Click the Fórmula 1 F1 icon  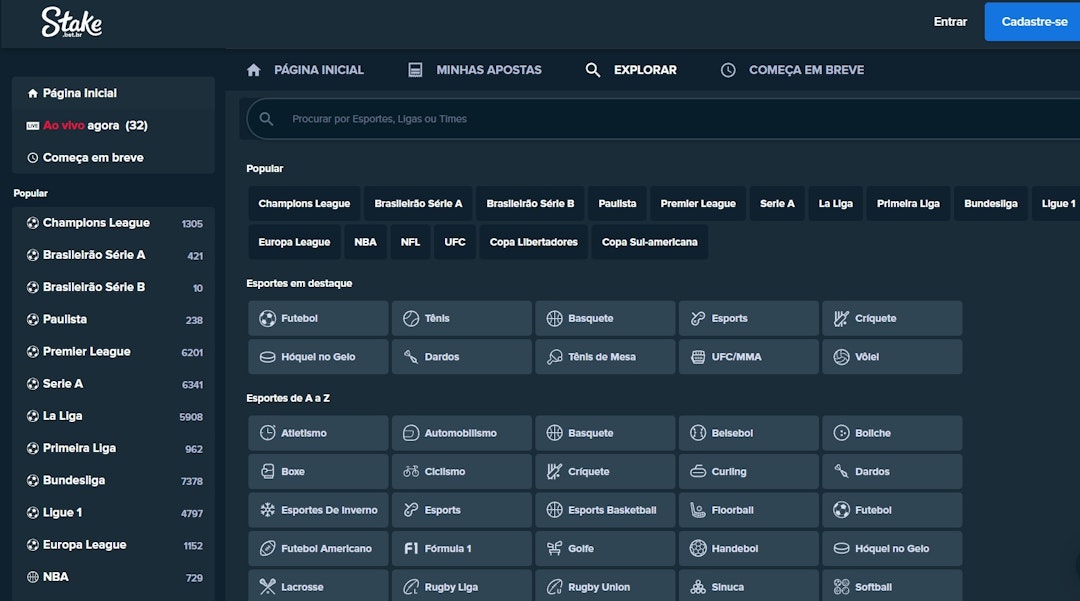411,549
